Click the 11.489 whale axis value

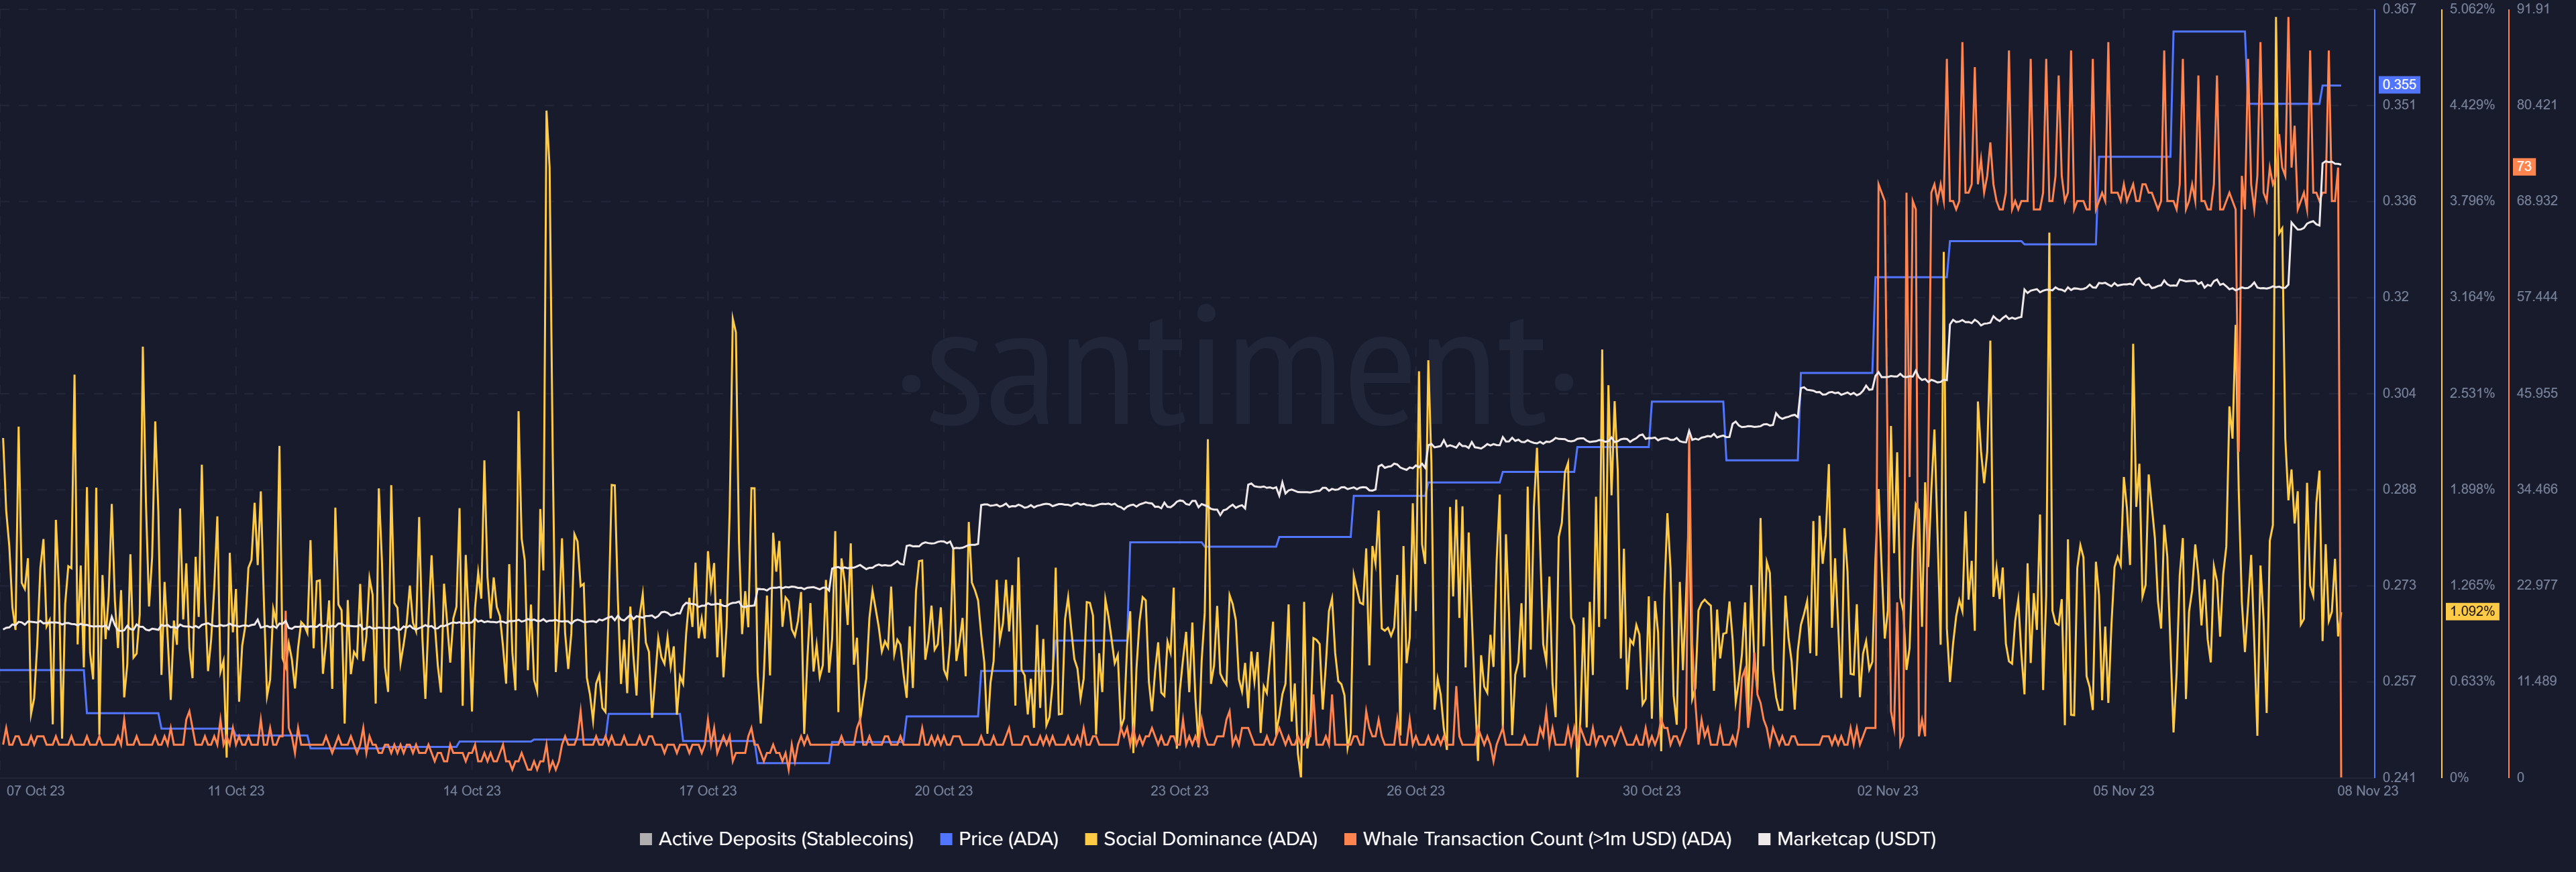pyautogui.click(x=2537, y=681)
